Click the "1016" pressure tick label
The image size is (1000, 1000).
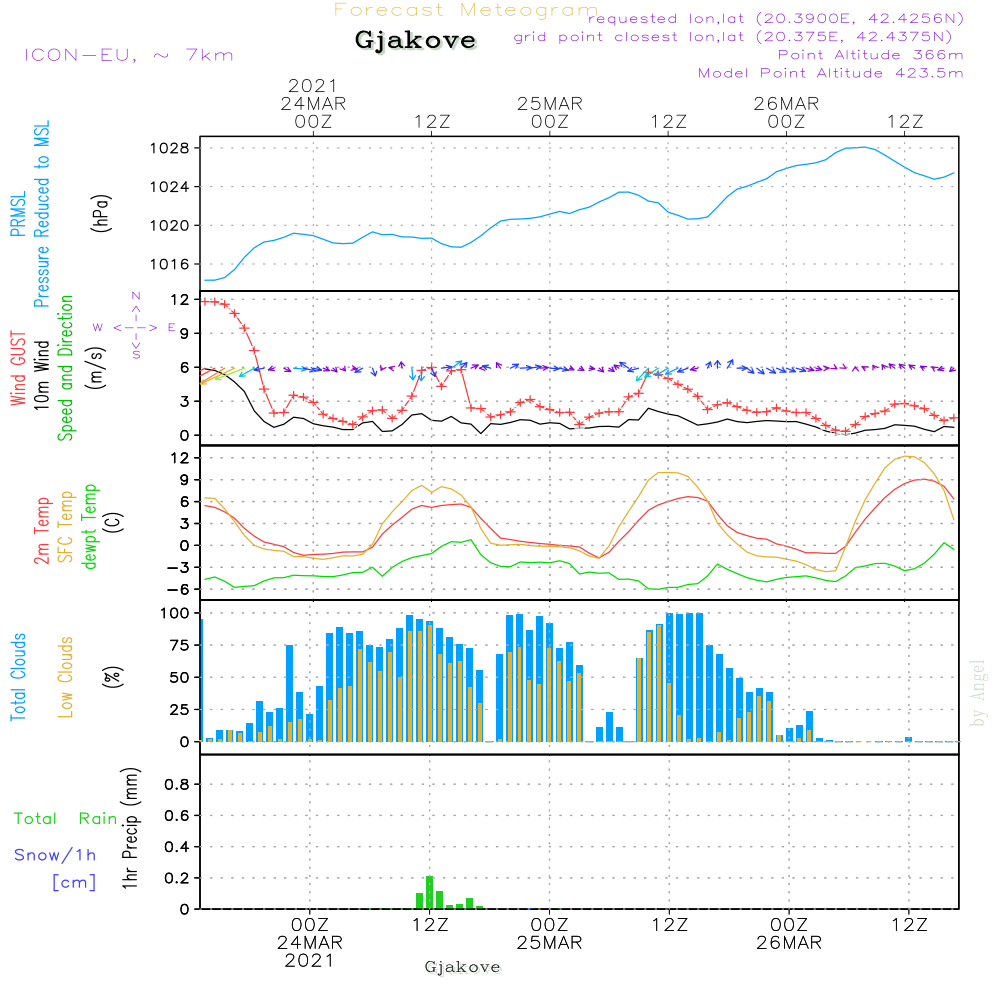point(169,264)
